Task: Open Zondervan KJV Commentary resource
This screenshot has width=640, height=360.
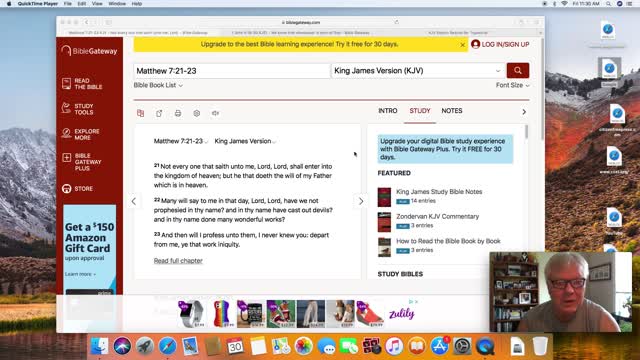Action: pos(438,216)
